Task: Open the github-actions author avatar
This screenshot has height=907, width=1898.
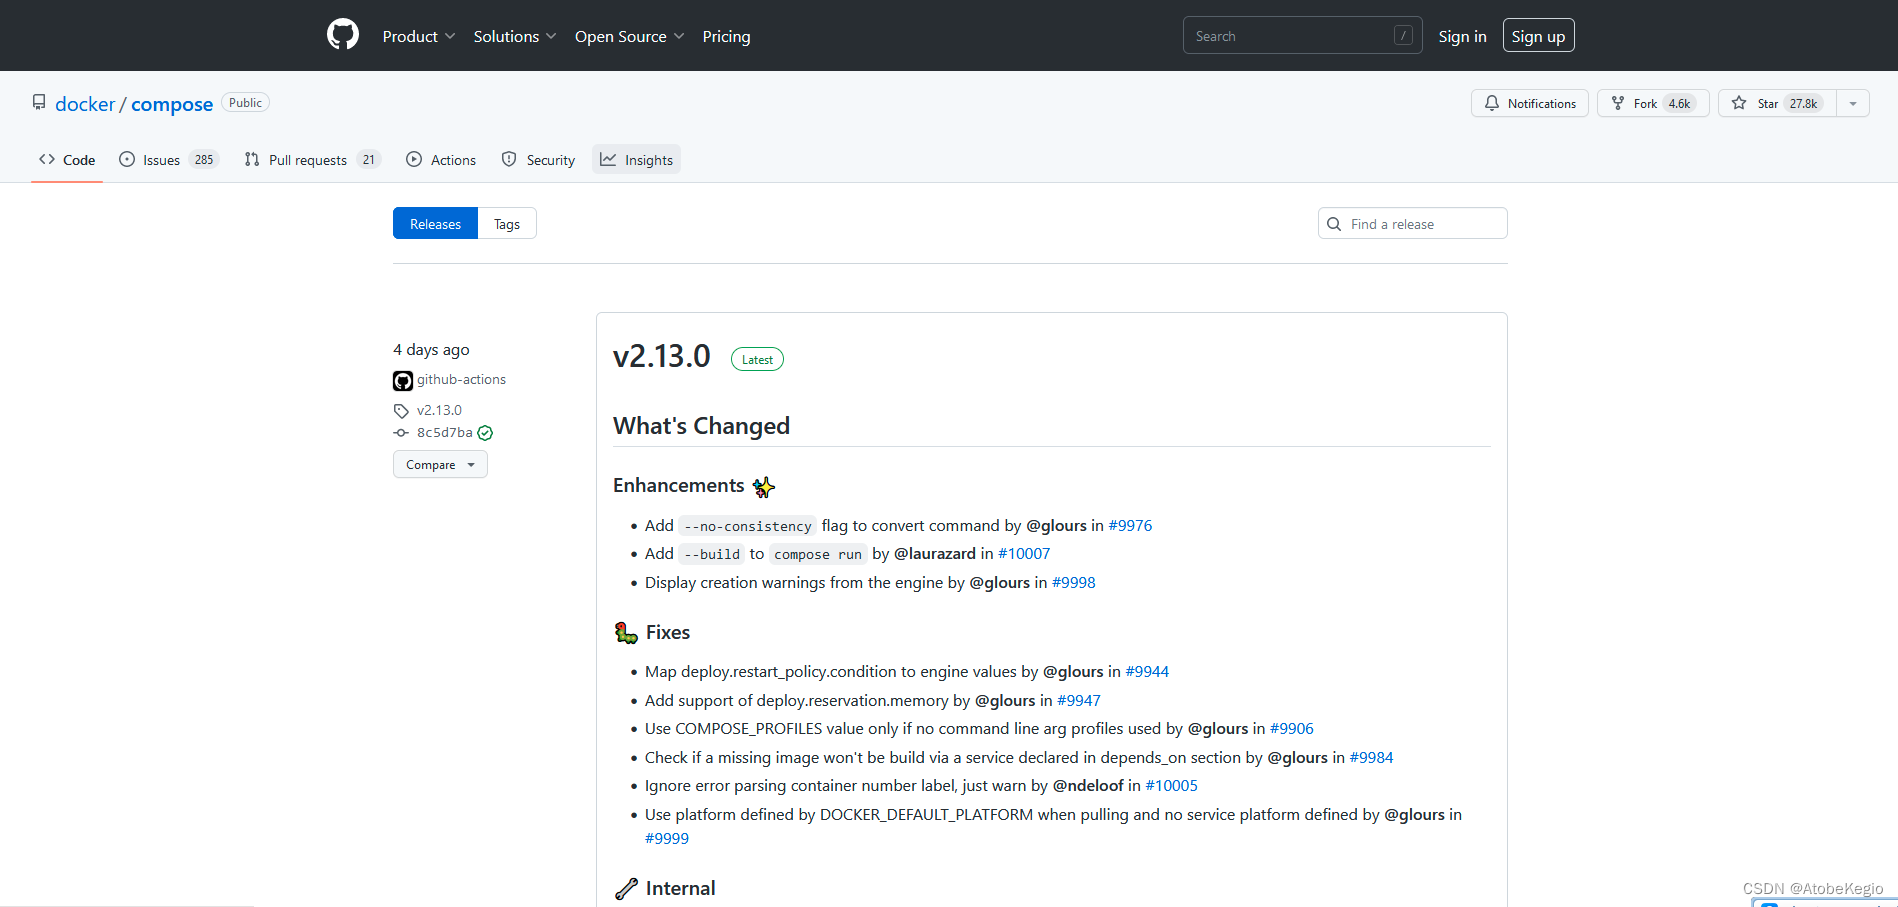Action: pos(403,381)
